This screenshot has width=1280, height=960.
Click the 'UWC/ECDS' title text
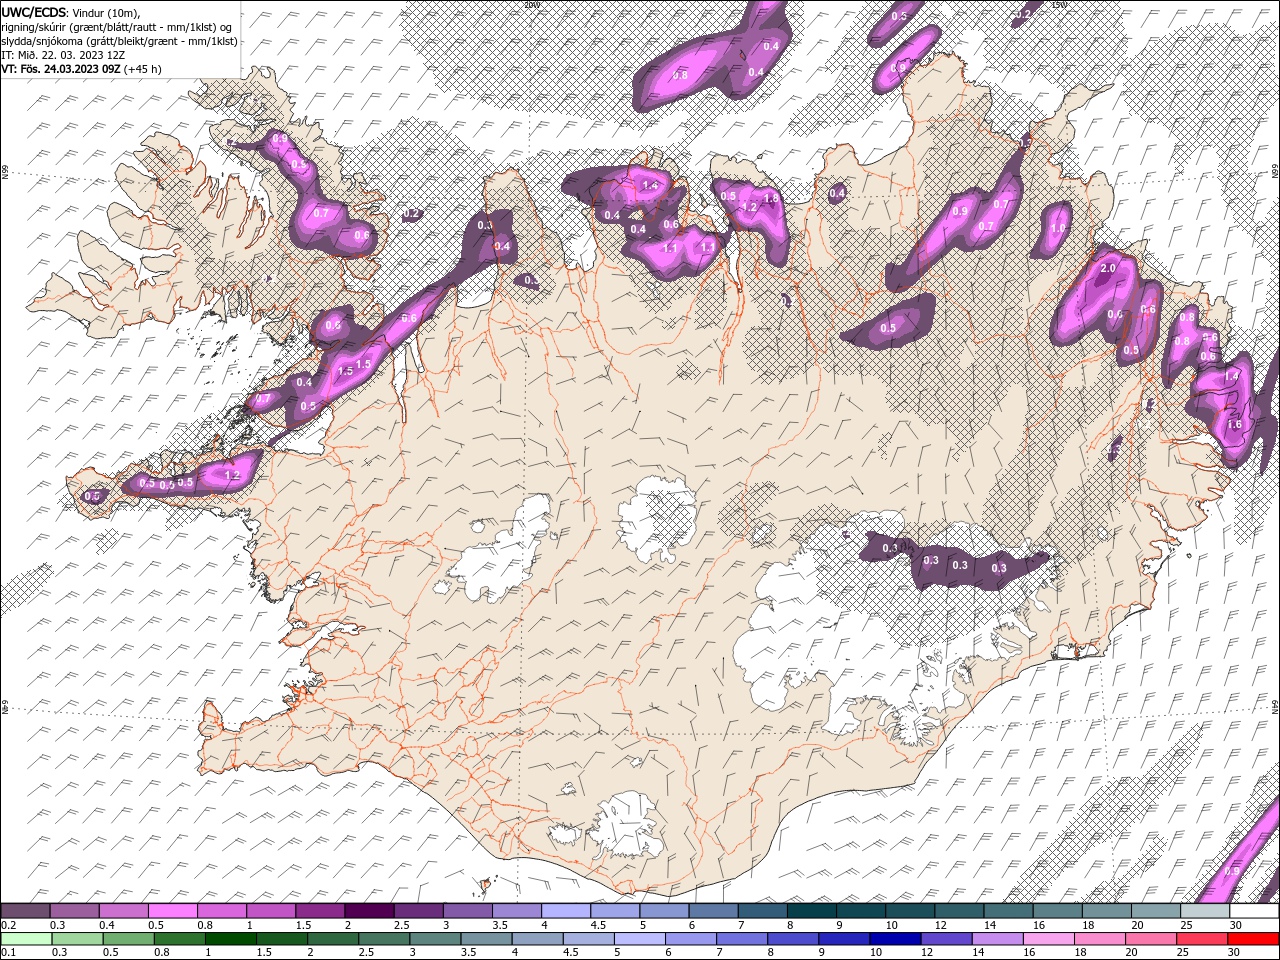34,12
